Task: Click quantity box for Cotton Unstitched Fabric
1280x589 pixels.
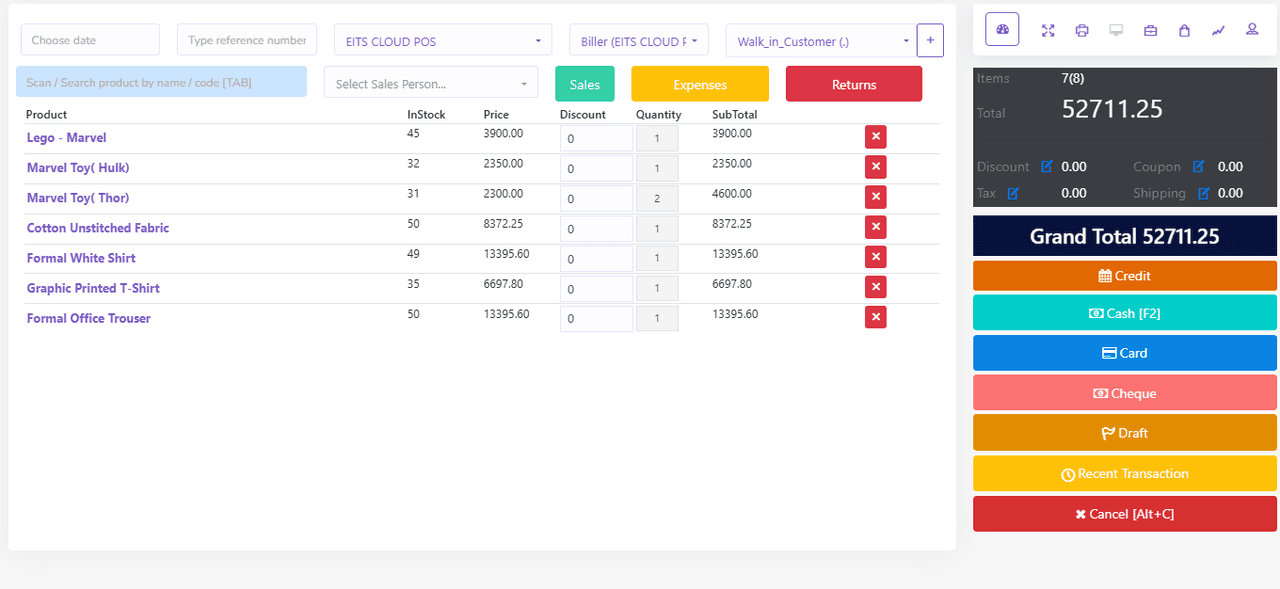Action: [657, 228]
